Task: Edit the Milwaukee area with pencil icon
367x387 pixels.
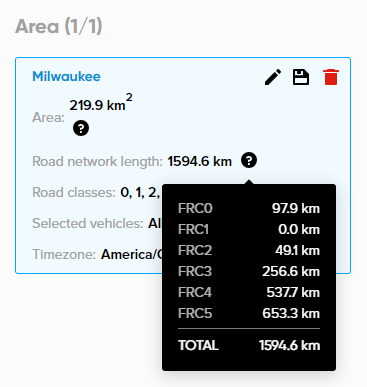Action: [x=273, y=77]
